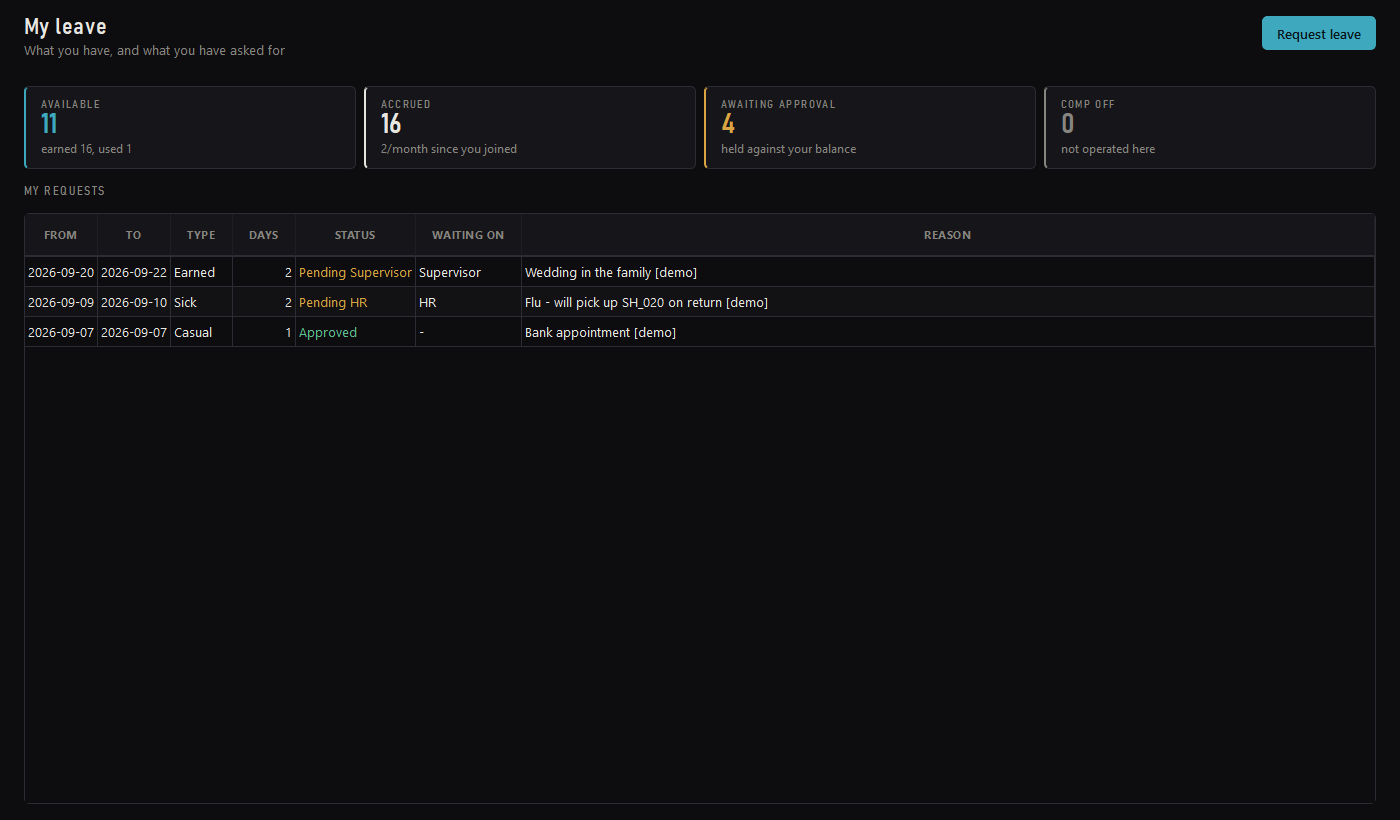The image size is (1400, 820).
Task: Click the MY REQUESTS section label
Action: [64, 190]
